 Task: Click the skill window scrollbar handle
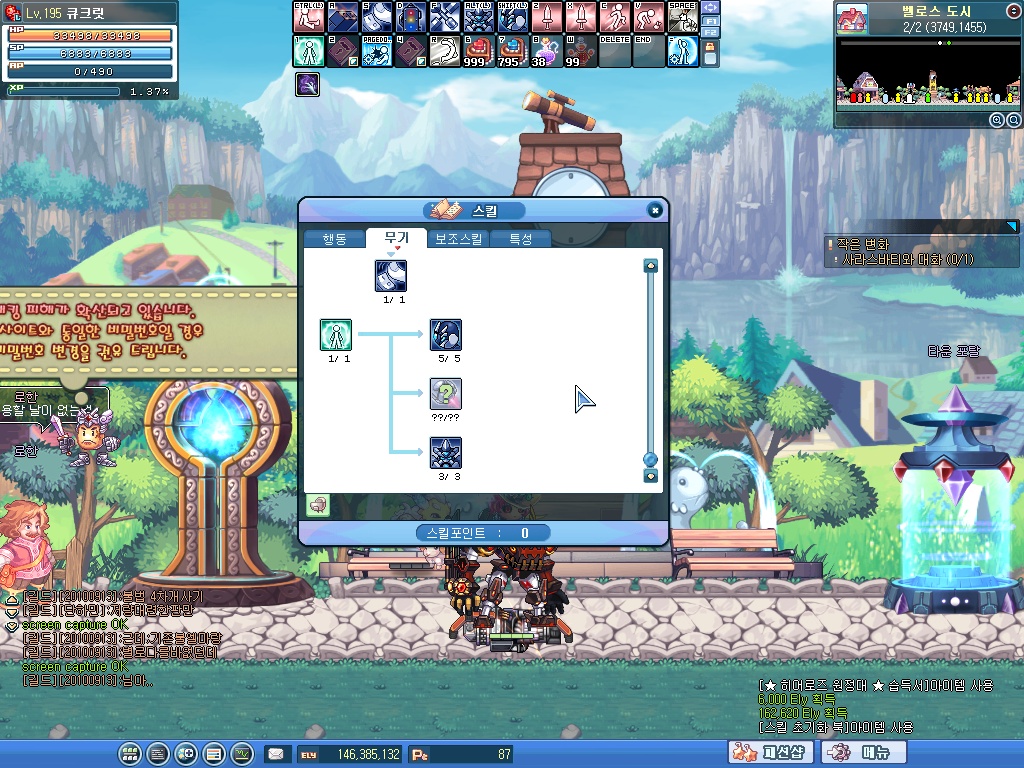click(x=650, y=459)
